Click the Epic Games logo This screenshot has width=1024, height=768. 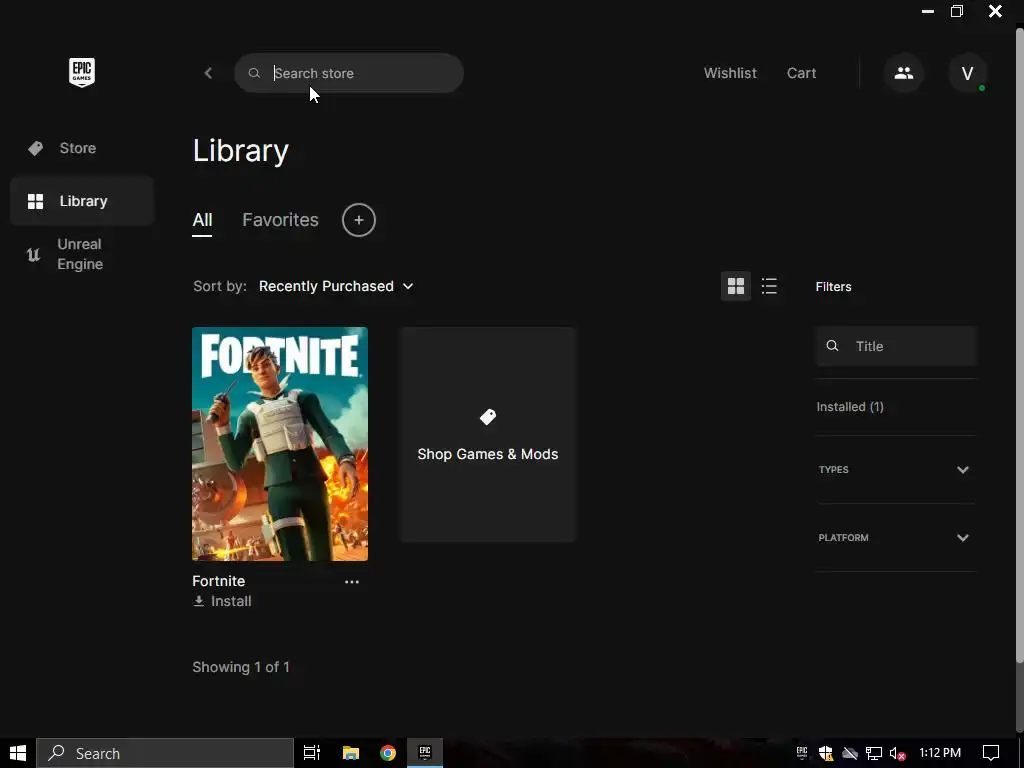click(82, 72)
